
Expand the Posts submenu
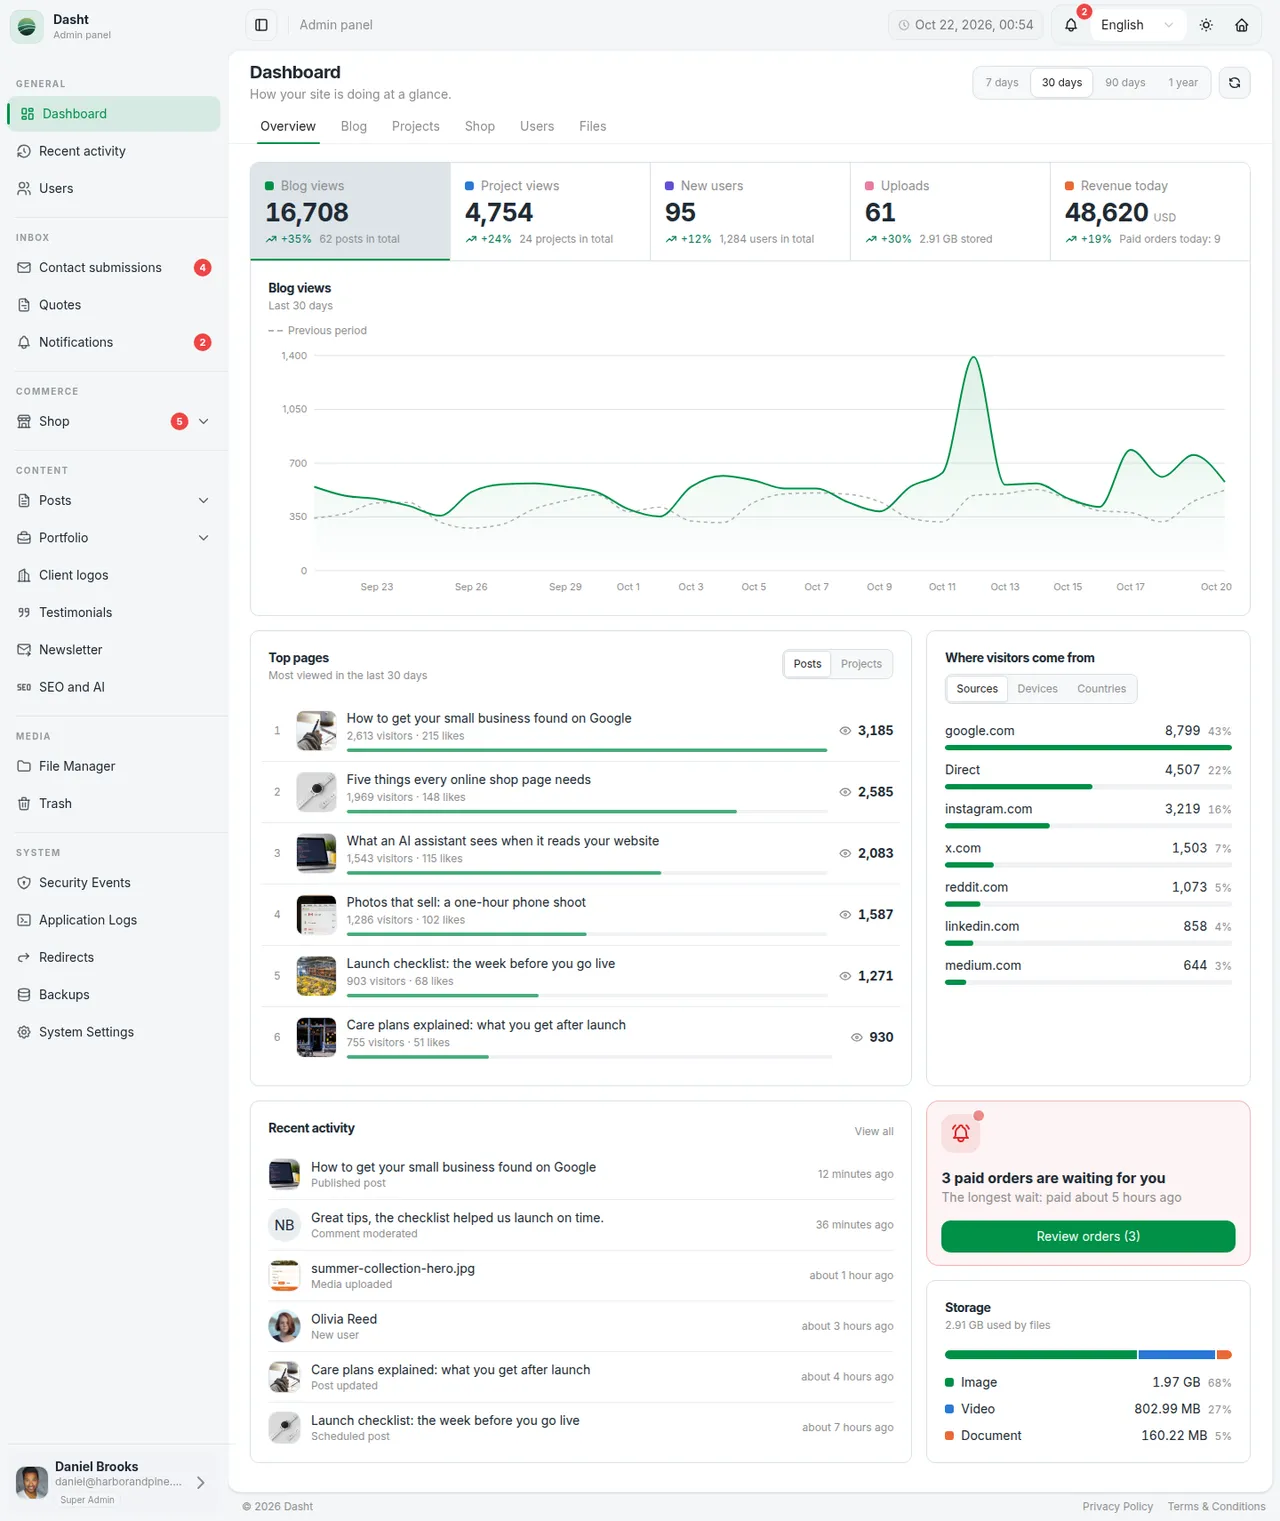coord(204,501)
